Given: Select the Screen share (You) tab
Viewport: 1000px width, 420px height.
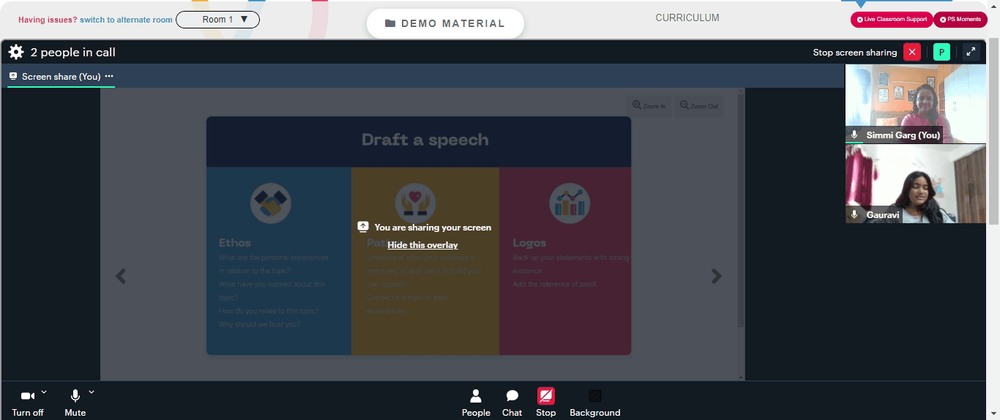Looking at the screenshot, I should [61, 76].
